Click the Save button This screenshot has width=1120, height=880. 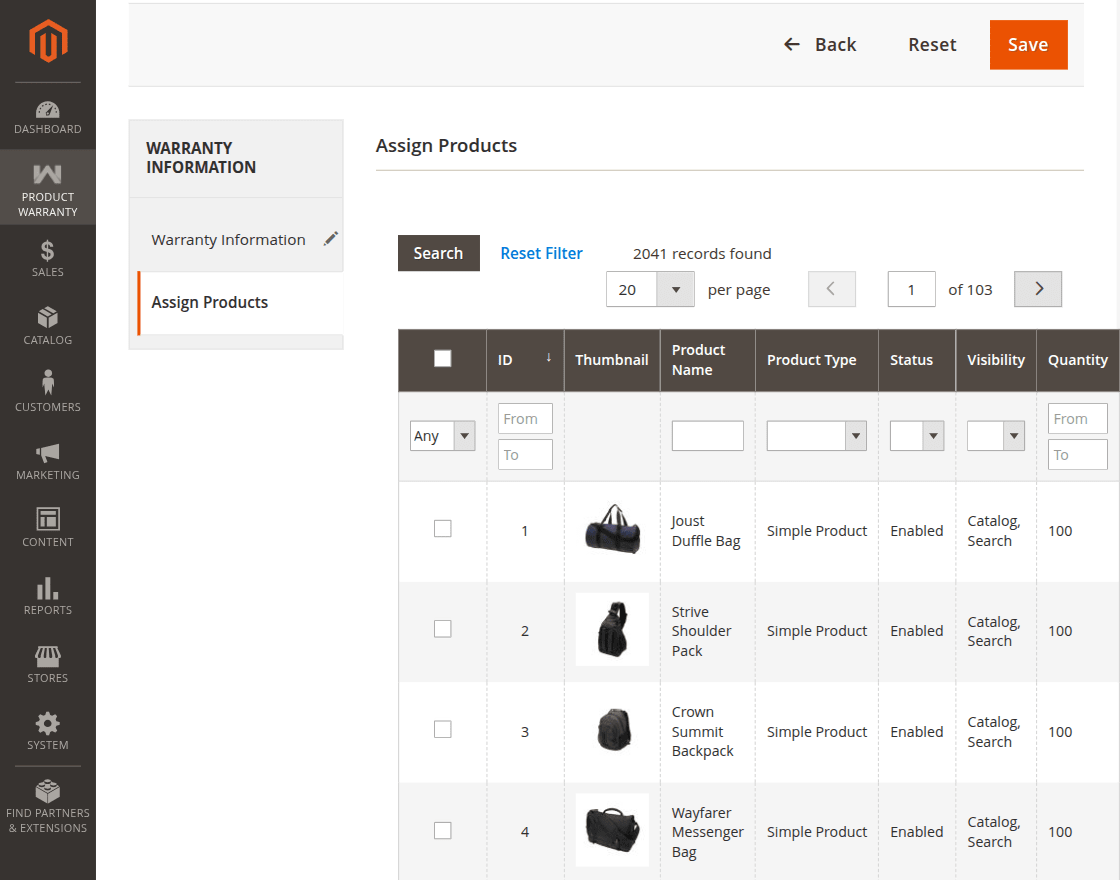click(x=1028, y=44)
